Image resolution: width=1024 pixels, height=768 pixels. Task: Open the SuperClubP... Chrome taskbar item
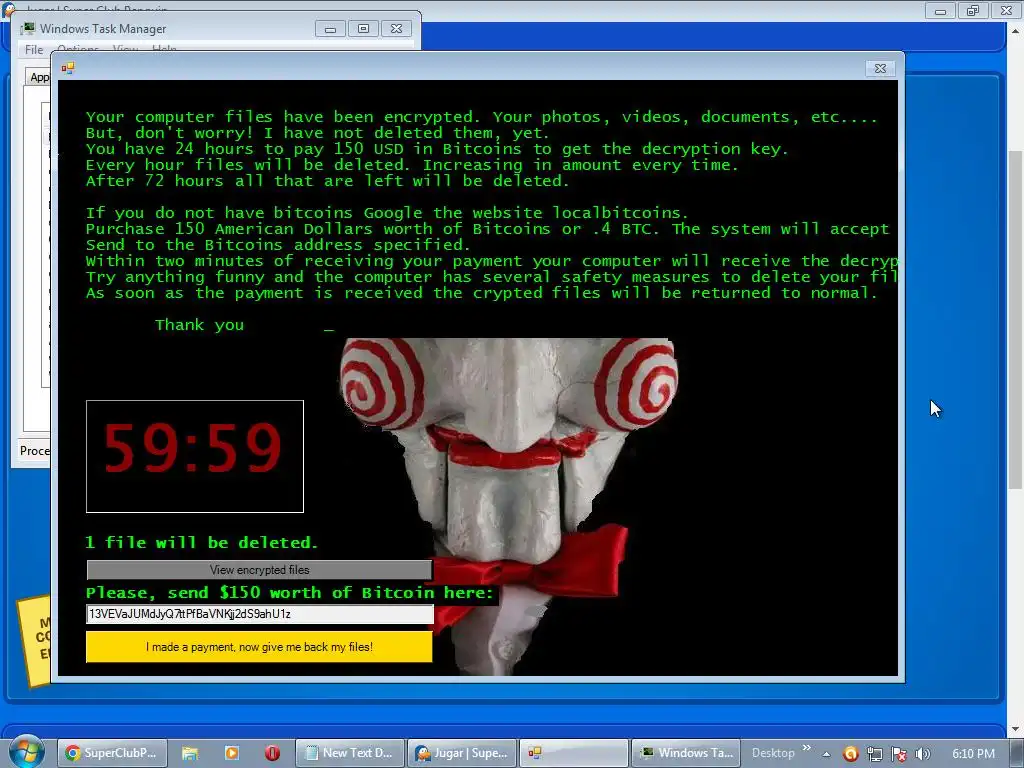pyautogui.click(x=112, y=753)
